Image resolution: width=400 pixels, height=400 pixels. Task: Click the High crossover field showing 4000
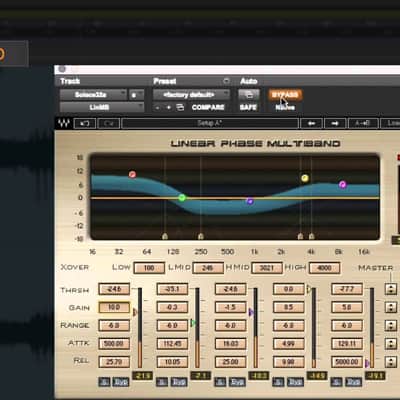coord(324,268)
